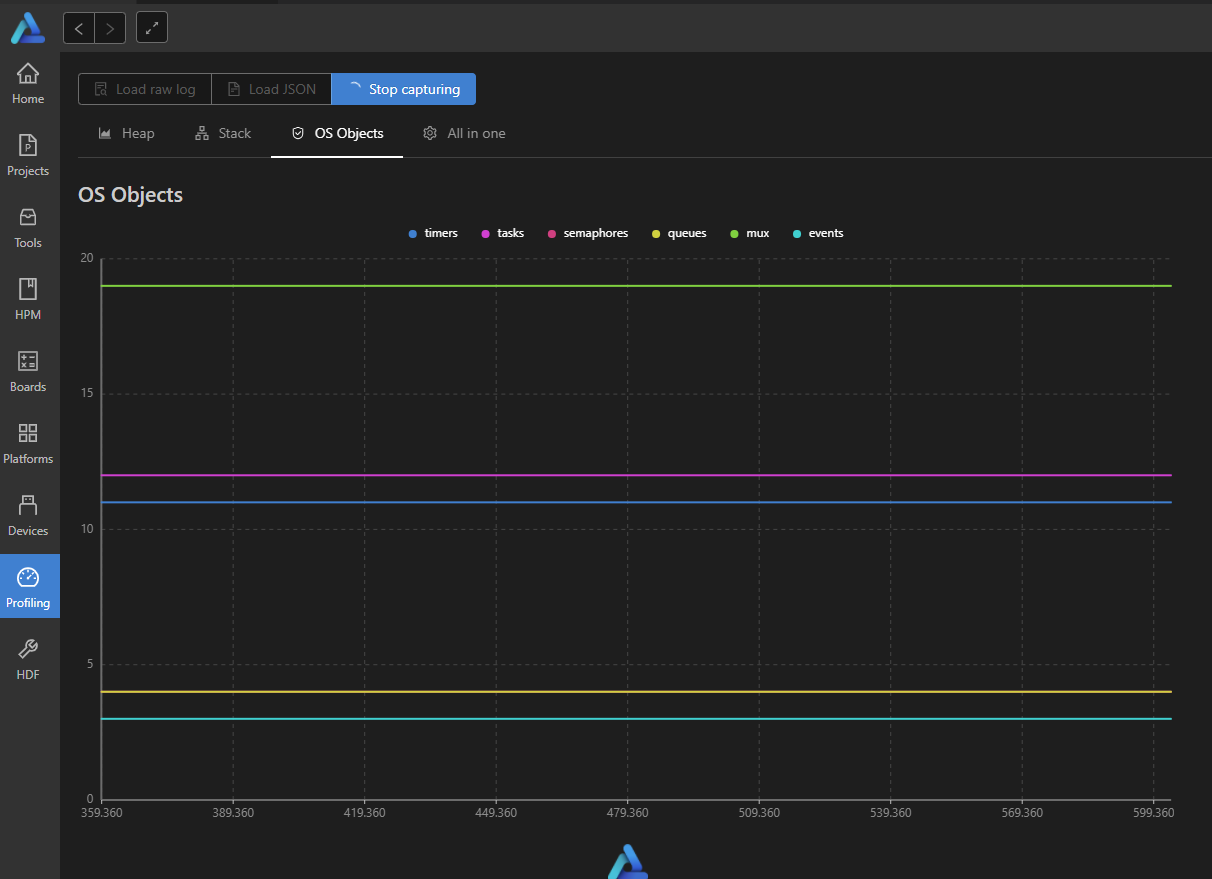This screenshot has width=1212, height=879.
Task: Click the fullscreen expand arrows icon
Action: pos(152,28)
